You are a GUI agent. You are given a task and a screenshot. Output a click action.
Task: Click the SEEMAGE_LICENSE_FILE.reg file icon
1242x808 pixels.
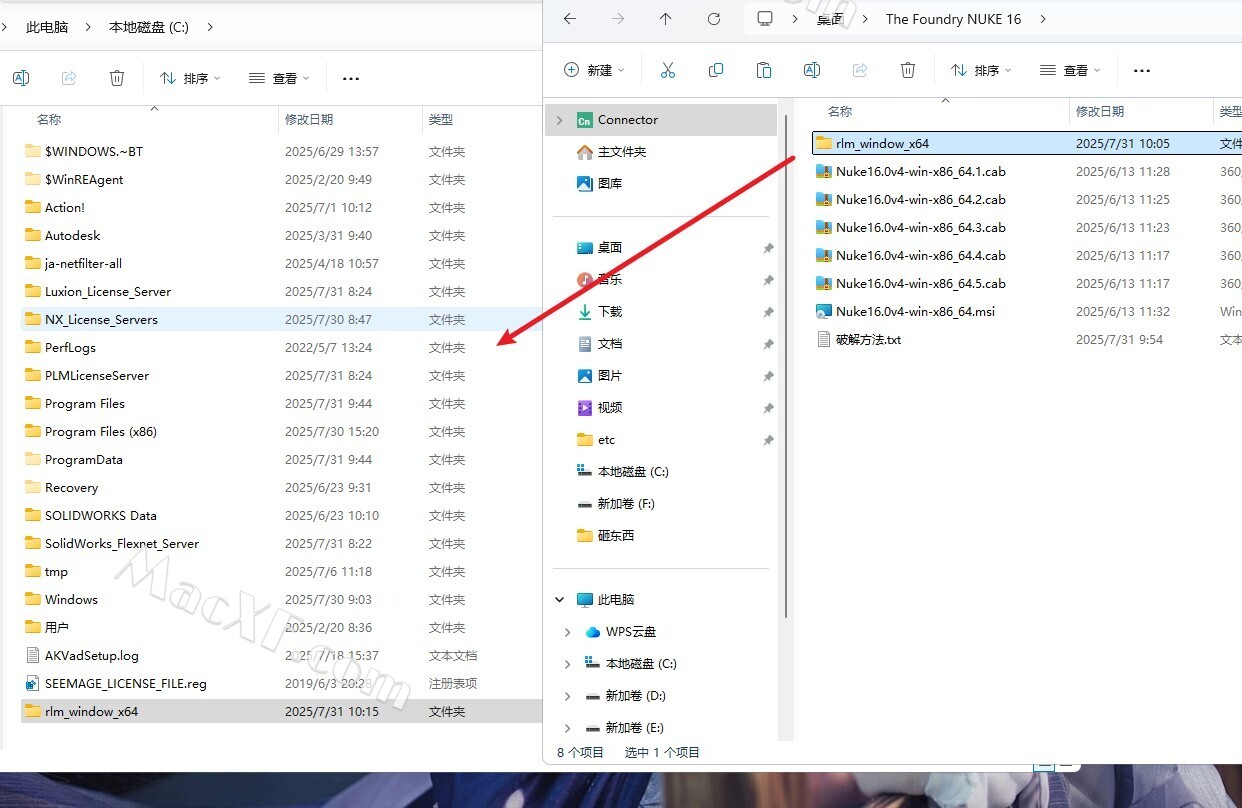click(x=33, y=684)
